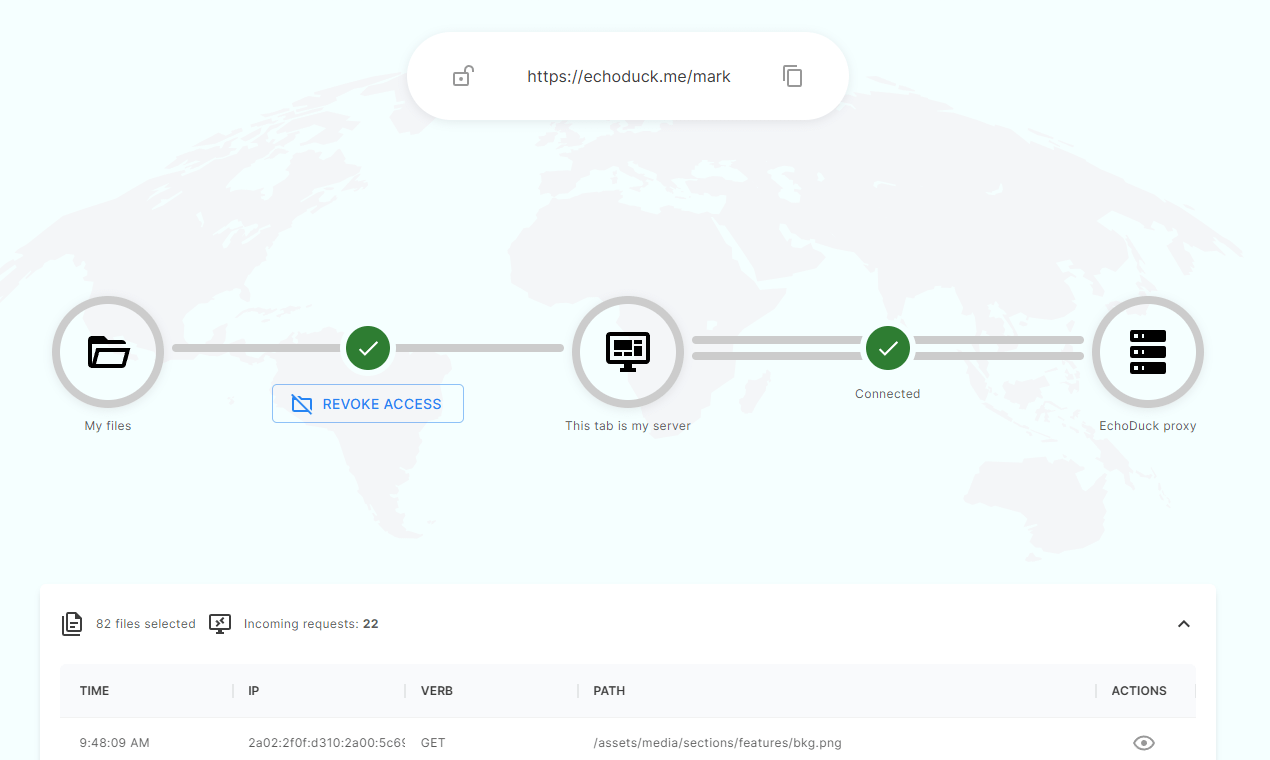Click the EchoDuck proxy server icon
This screenshot has width=1270, height=760.
[x=1147, y=352]
